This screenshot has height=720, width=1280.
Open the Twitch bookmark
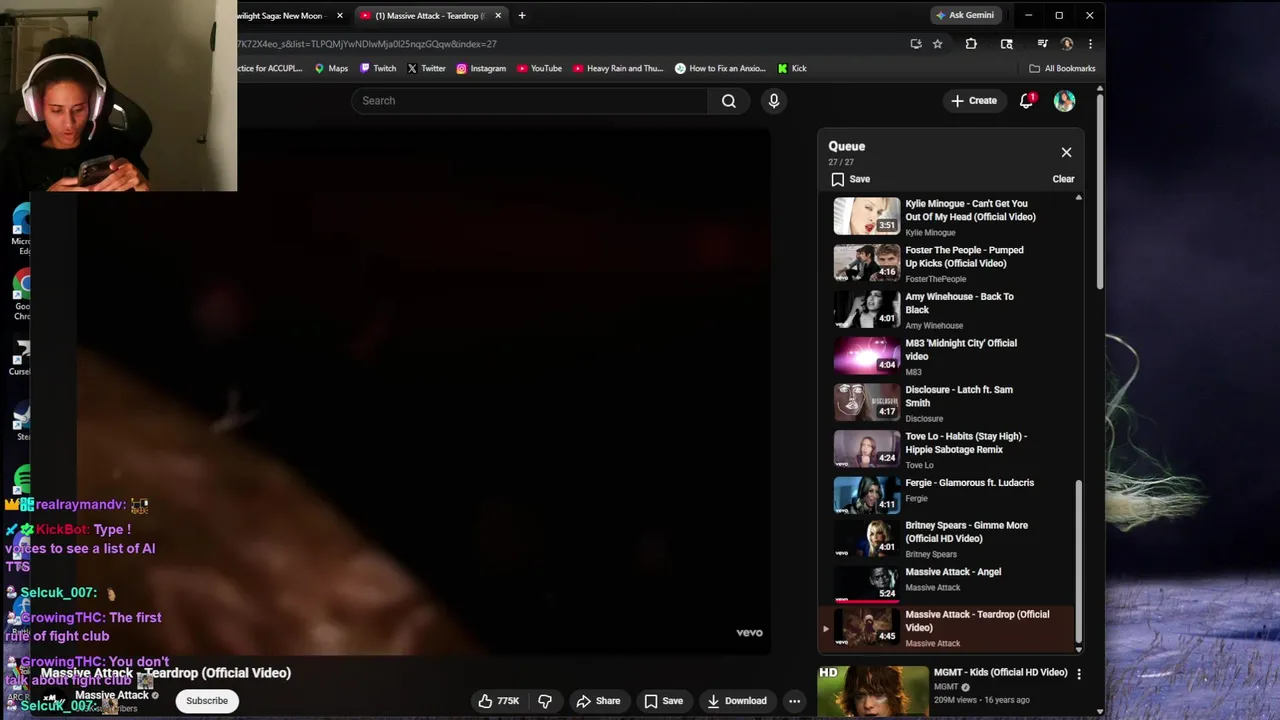click(x=377, y=68)
